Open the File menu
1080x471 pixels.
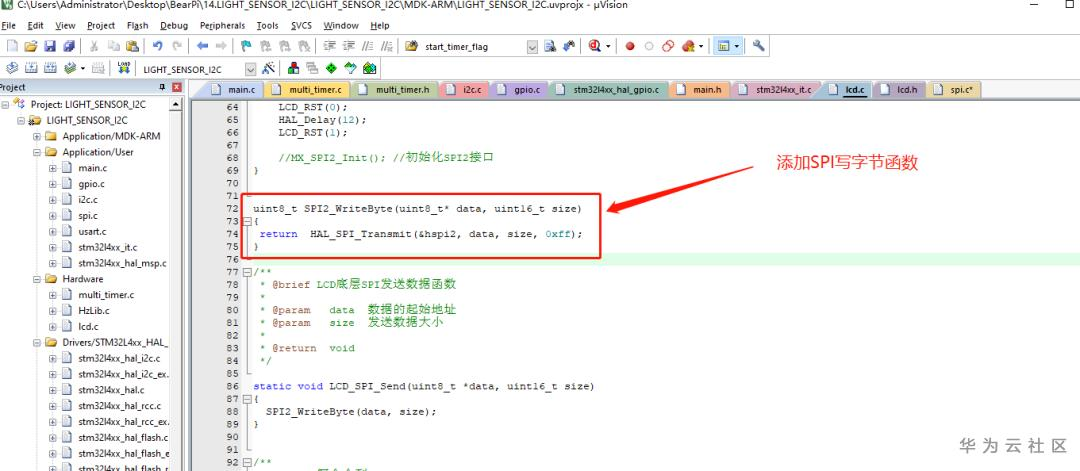pos(8,25)
